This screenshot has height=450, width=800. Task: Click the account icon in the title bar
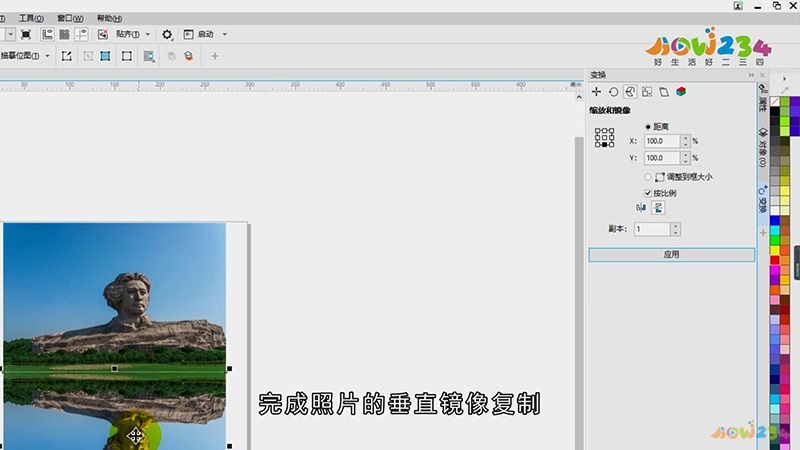[738, 6]
